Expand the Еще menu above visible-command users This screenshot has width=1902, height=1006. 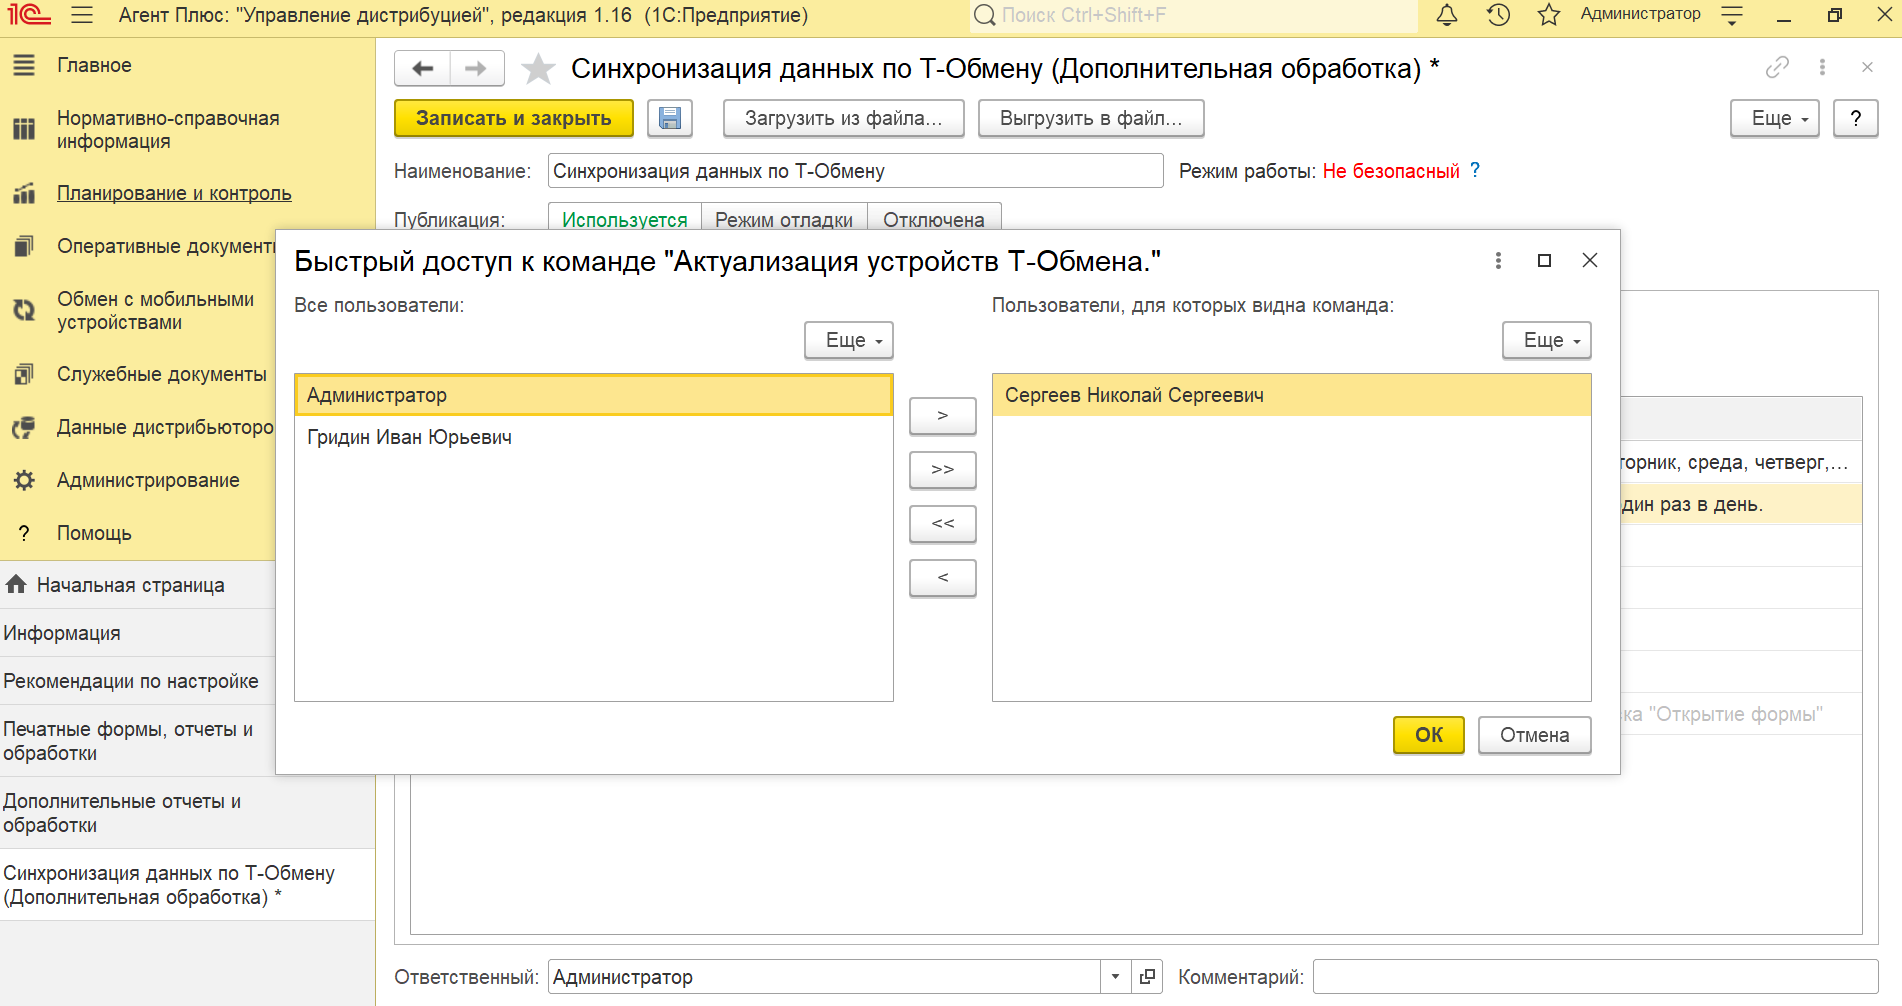(x=1547, y=340)
